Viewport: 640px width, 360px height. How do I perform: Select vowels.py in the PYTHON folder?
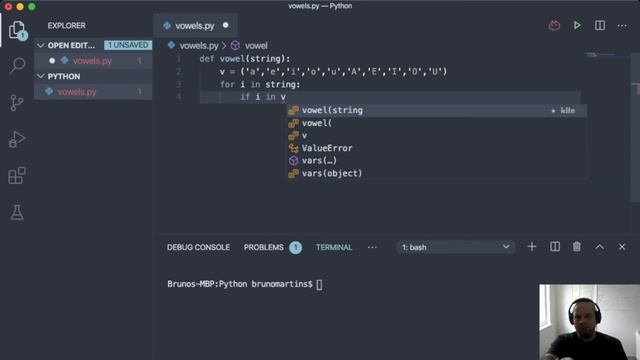(93, 92)
